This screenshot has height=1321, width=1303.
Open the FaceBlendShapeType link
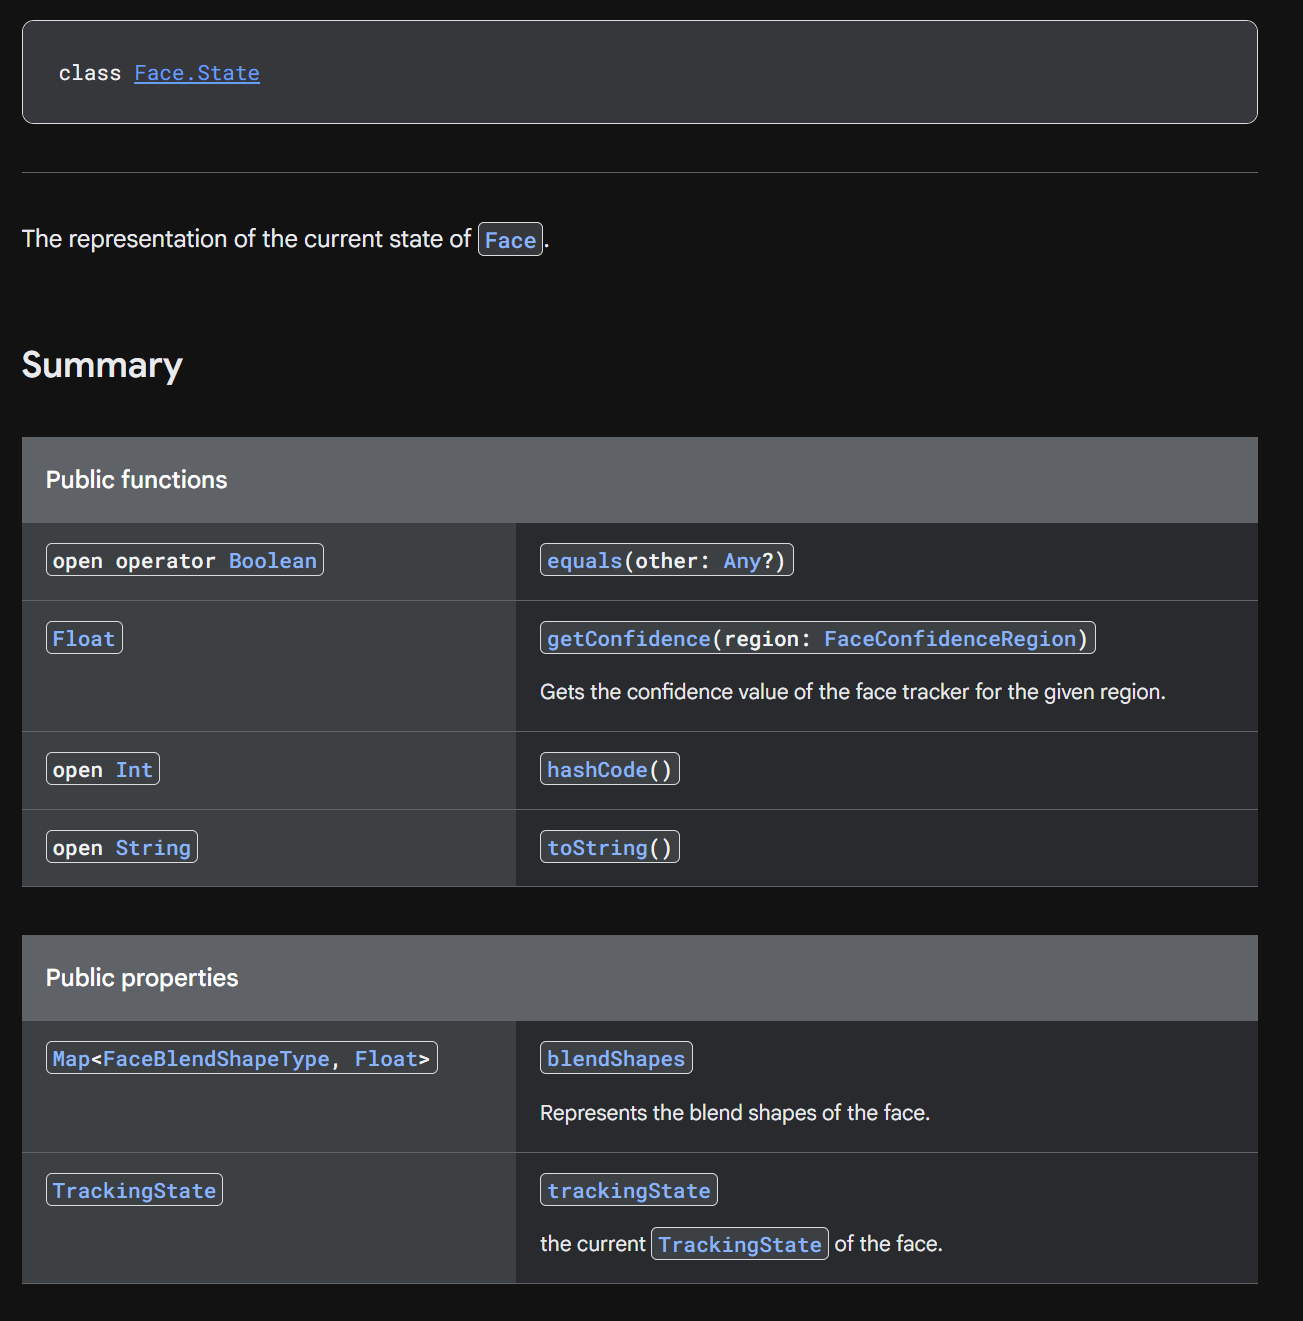216,1059
